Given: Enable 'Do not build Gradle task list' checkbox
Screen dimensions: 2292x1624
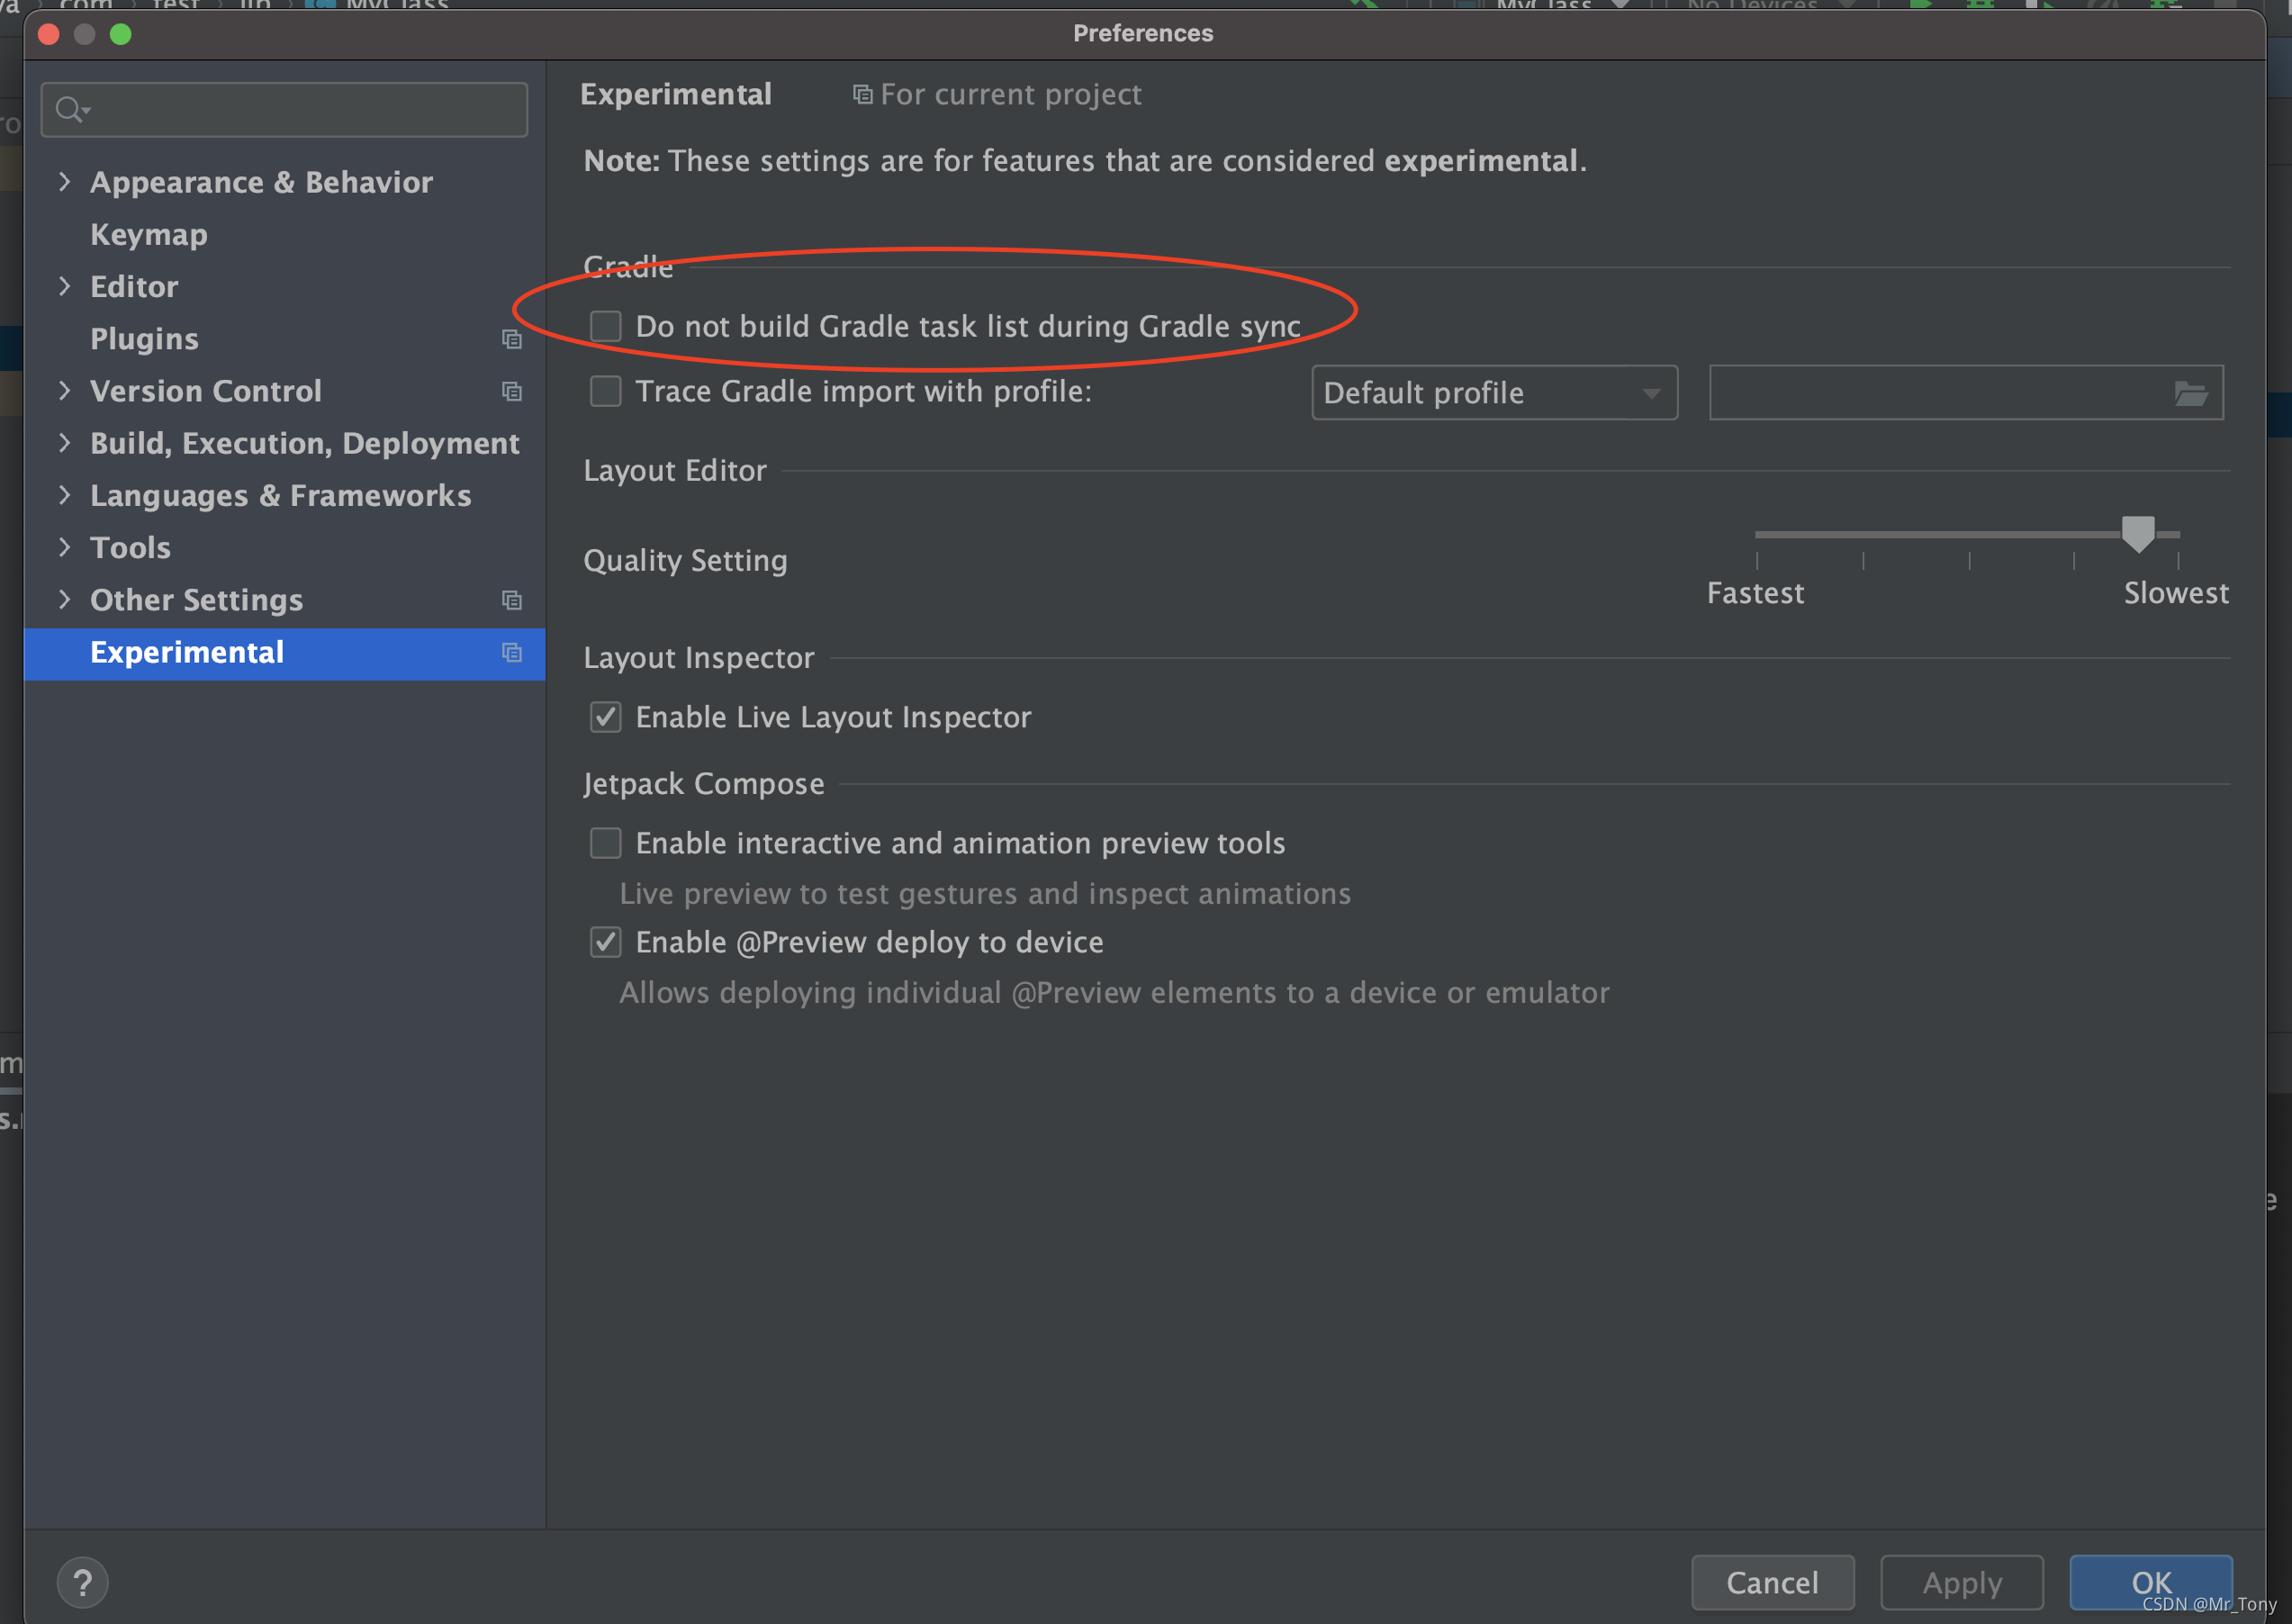Looking at the screenshot, I should [606, 326].
